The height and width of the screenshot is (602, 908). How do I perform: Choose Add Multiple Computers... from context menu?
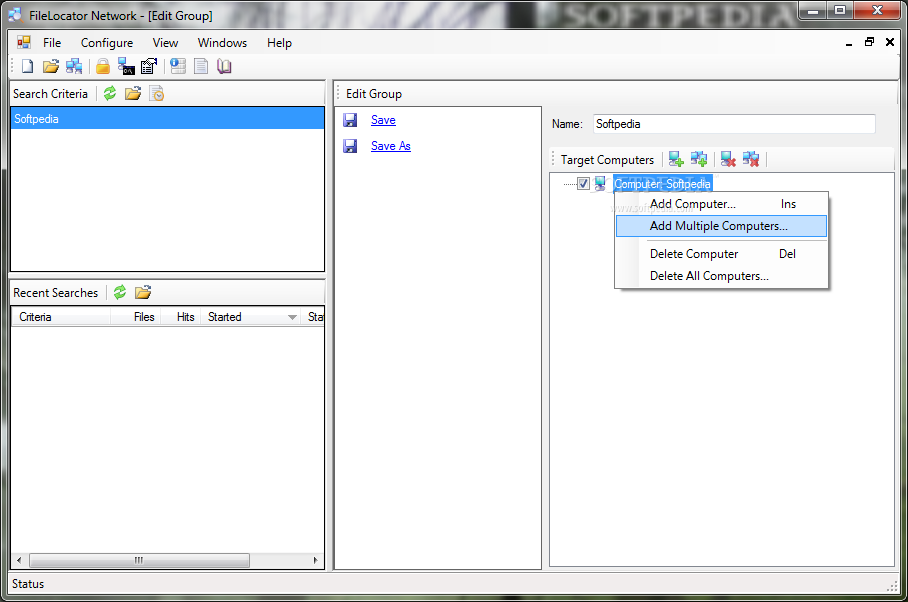click(721, 226)
